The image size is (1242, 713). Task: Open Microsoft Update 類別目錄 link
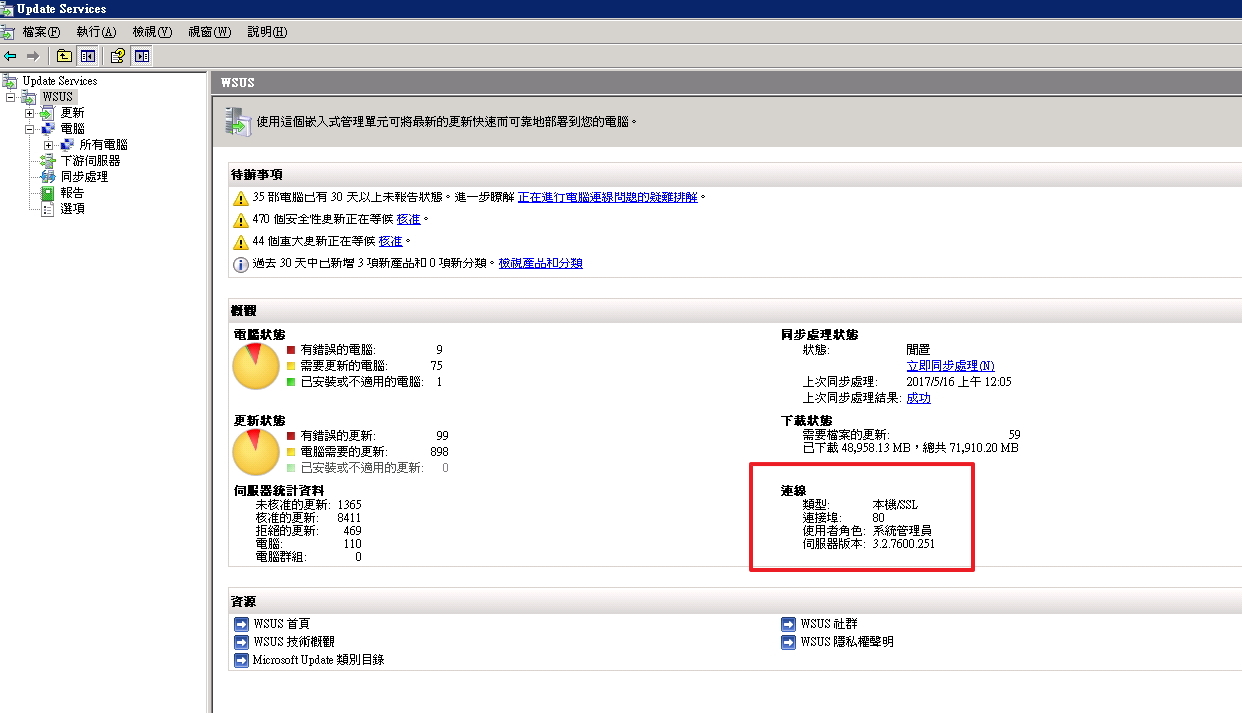(318, 660)
